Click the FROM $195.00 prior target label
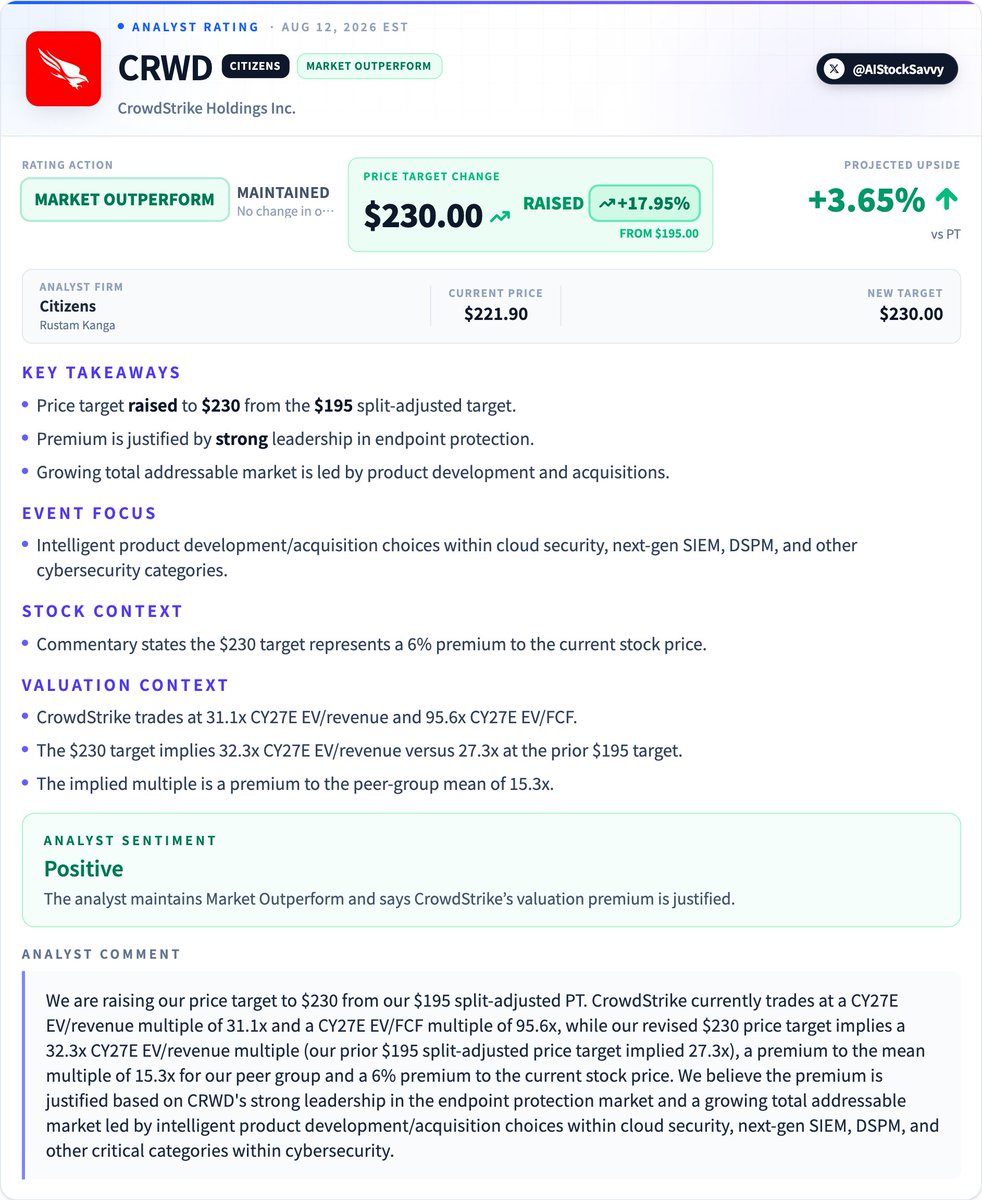 coord(659,234)
